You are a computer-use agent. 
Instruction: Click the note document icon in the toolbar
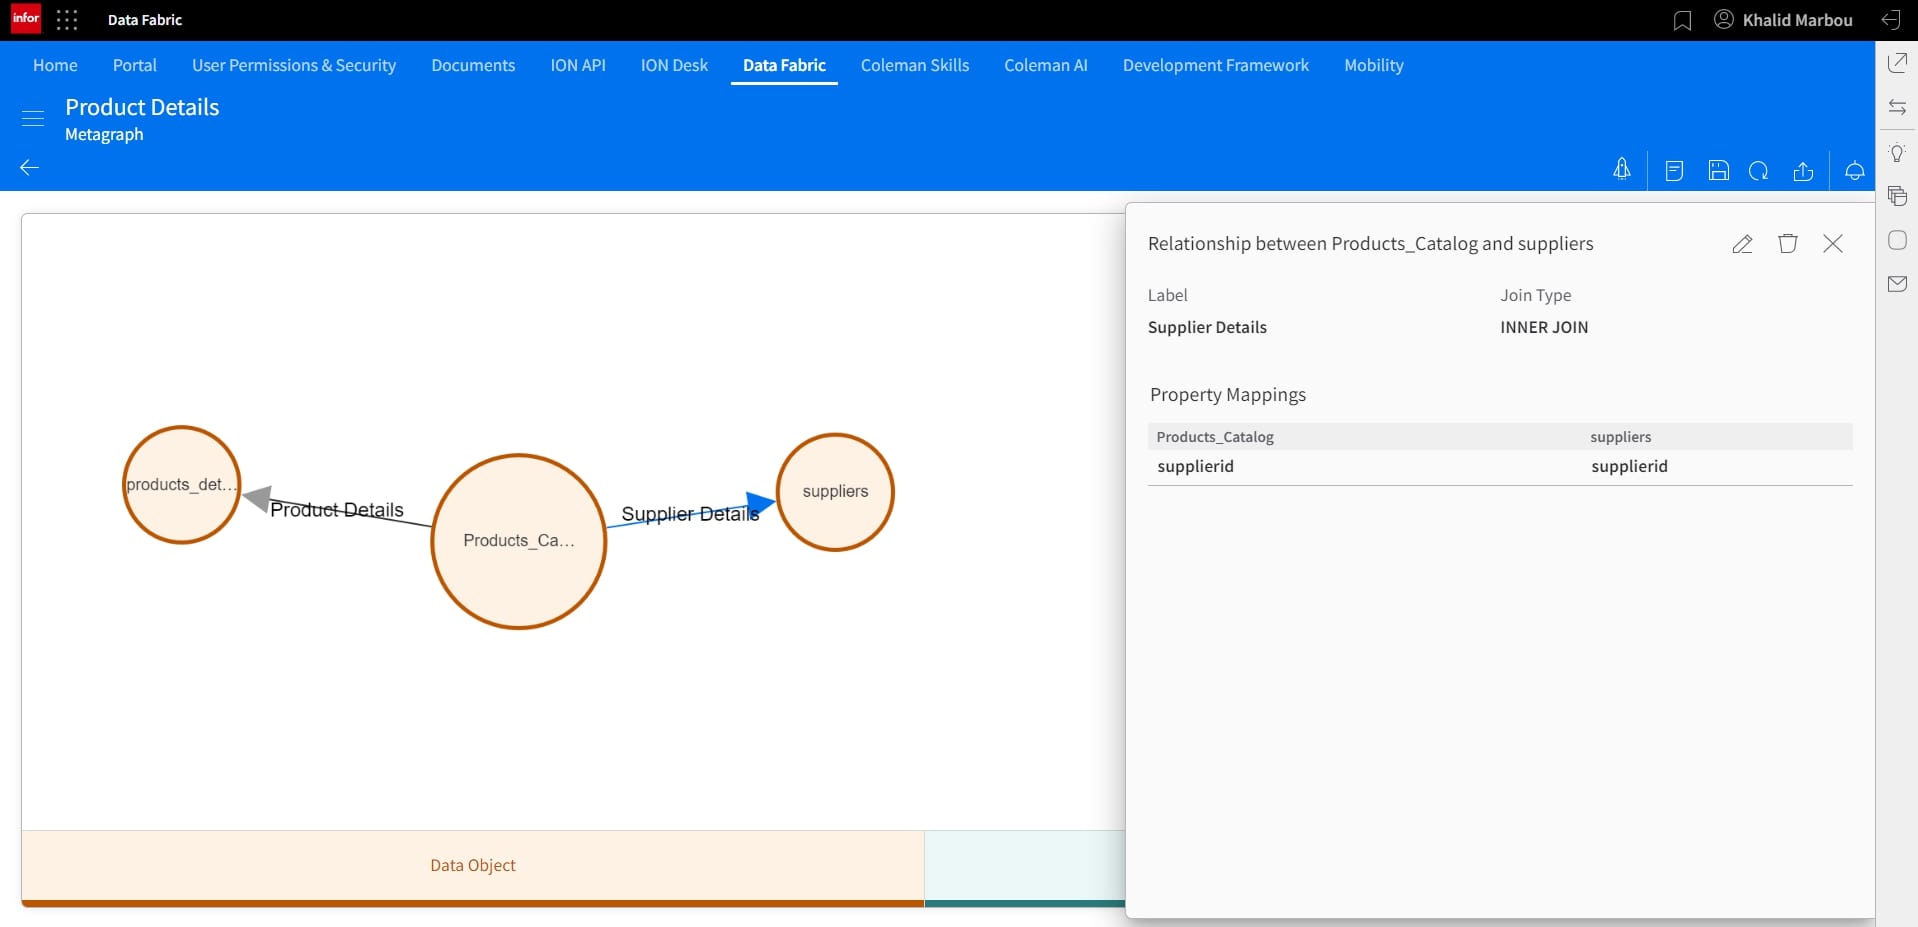[1674, 171]
